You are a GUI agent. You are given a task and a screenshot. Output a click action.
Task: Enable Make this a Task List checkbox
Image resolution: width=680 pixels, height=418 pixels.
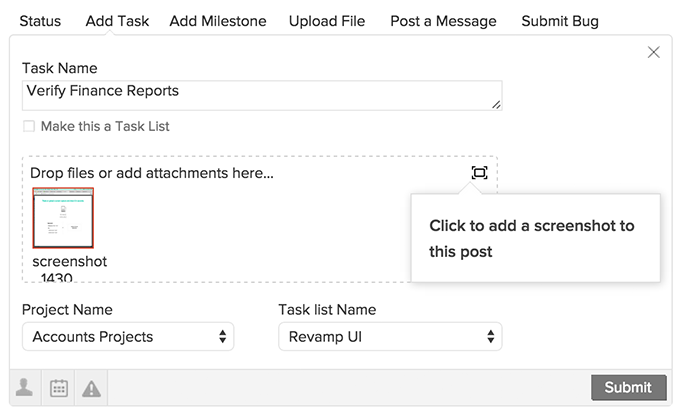coord(29,127)
